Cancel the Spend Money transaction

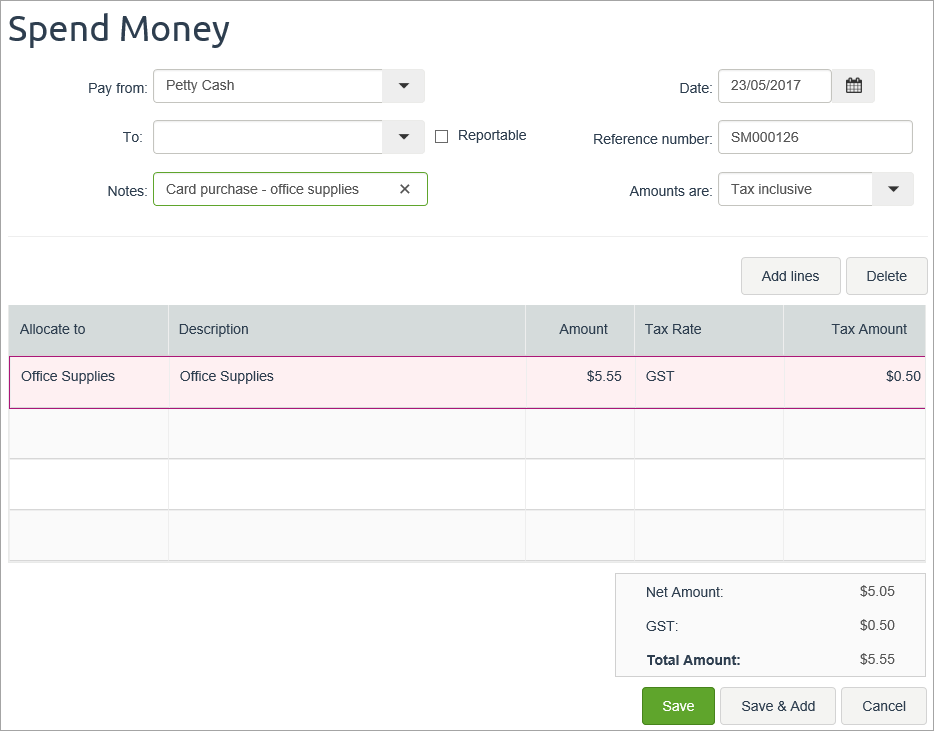(883, 706)
